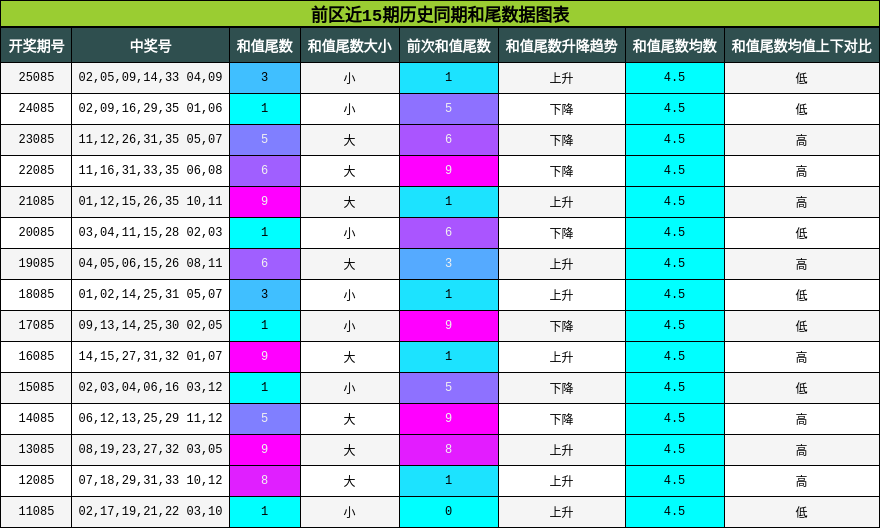Image resolution: width=880 pixels, height=528 pixels.
Task: Select the 开奖期号 column header
Action: point(36,45)
